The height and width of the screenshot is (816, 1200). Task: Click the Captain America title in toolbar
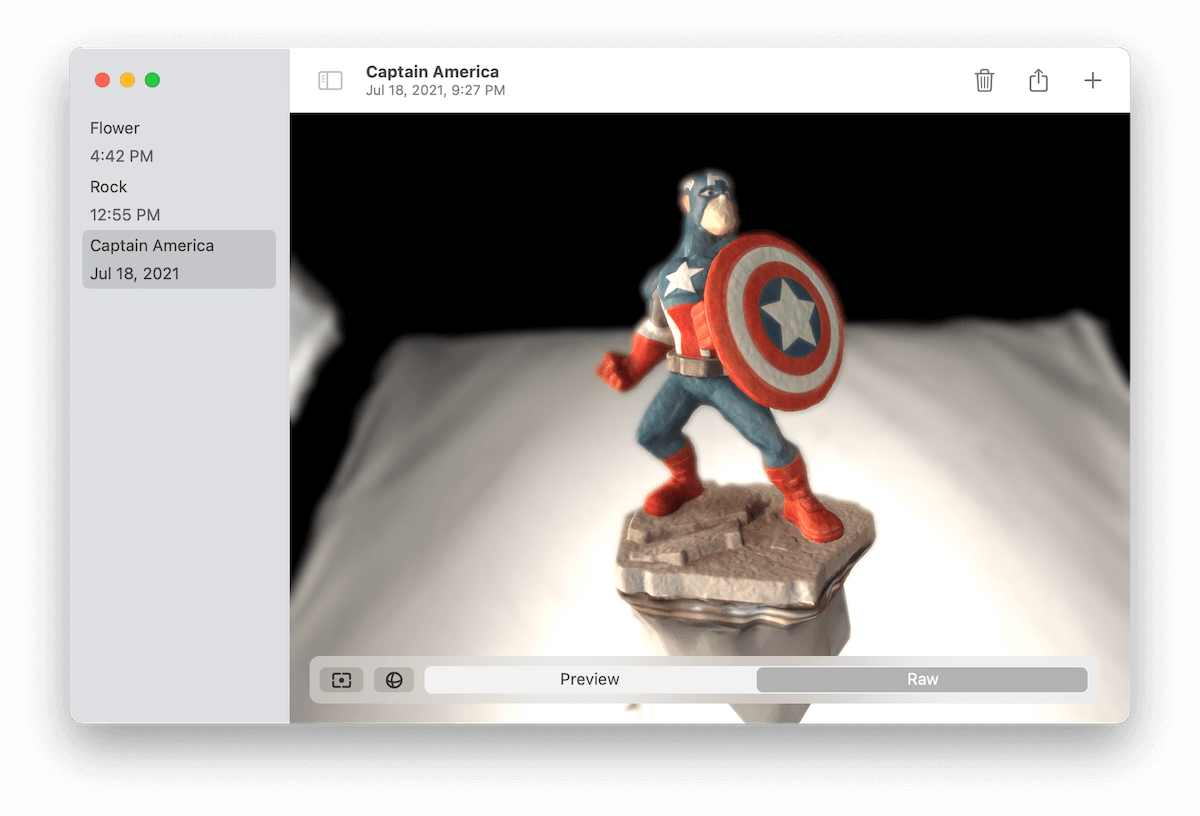[432, 72]
